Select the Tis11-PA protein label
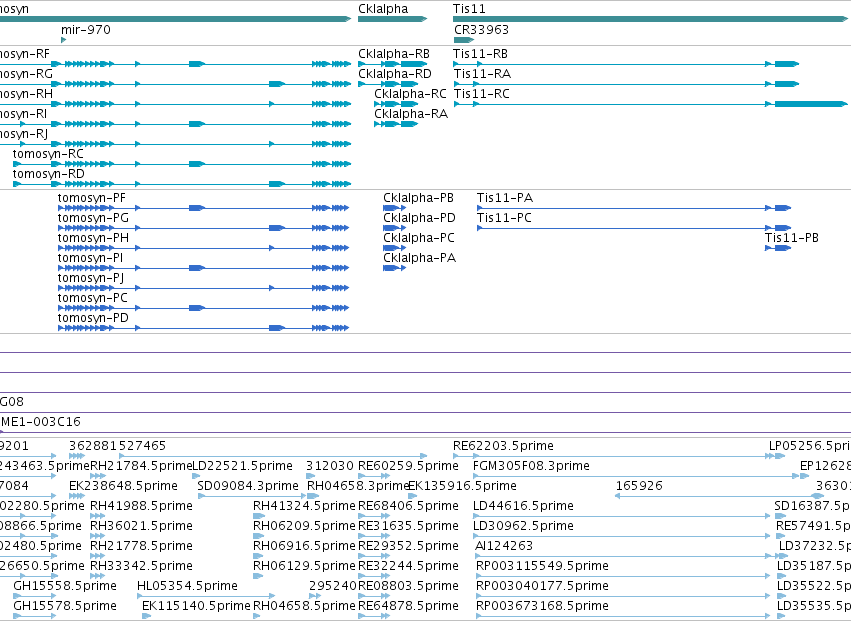The width and height of the screenshot is (851, 621). 505,198
